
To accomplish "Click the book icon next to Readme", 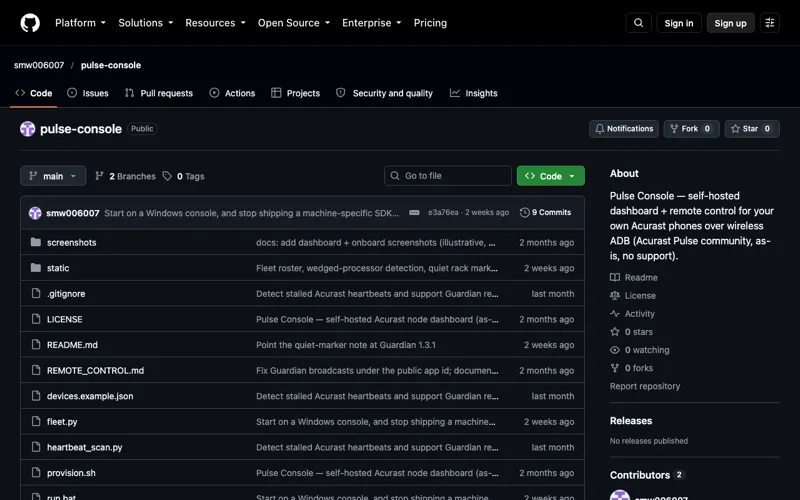I will (615, 278).
